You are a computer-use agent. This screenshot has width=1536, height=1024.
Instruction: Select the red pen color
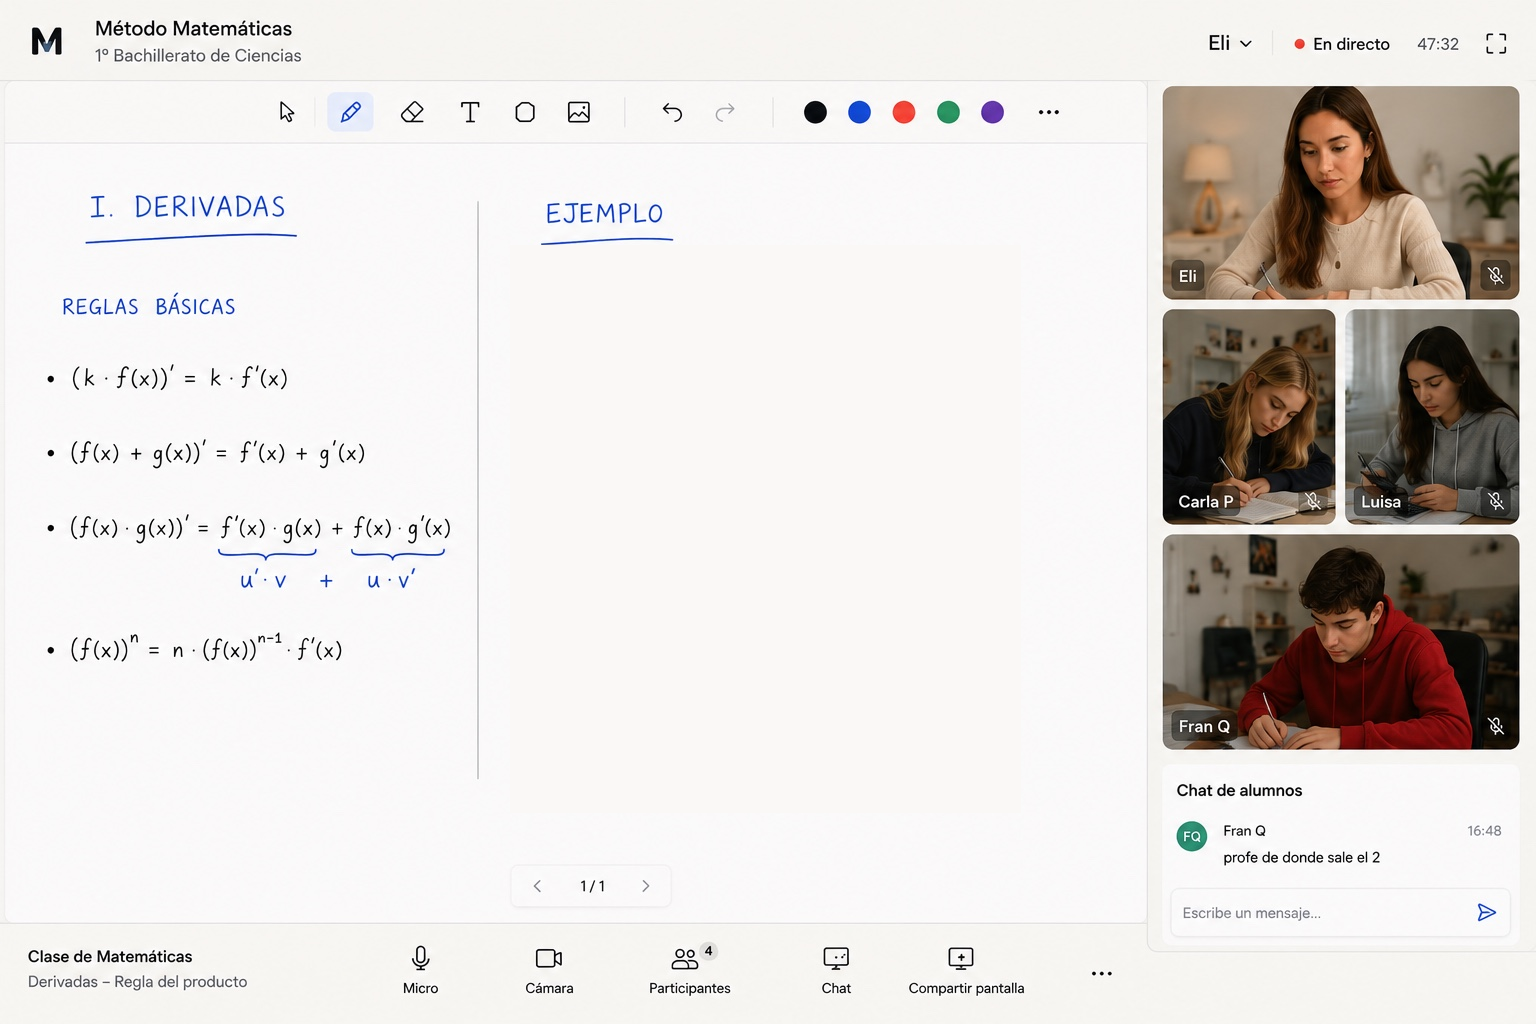[904, 112]
